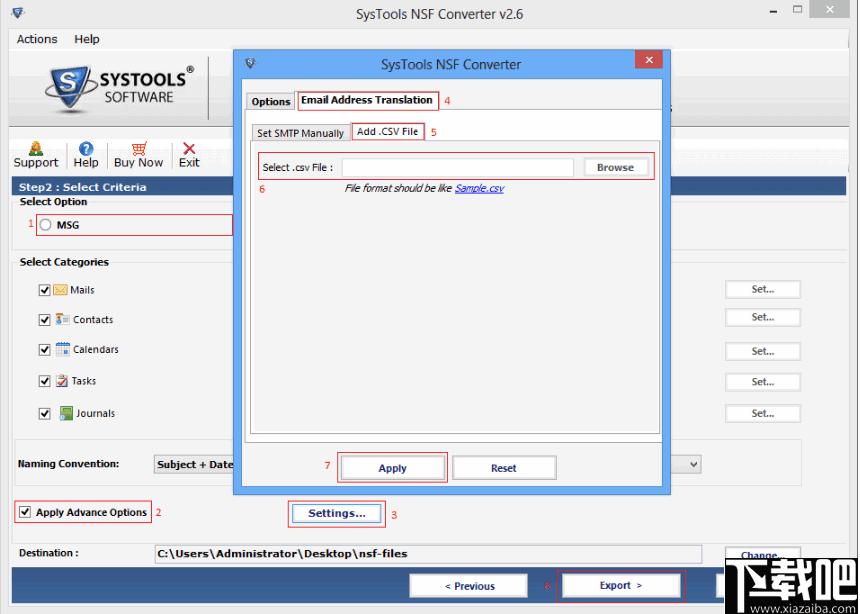Uncheck the Calendars checkbox
Viewport: 860px width, 614px height.
tap(44, 350)
